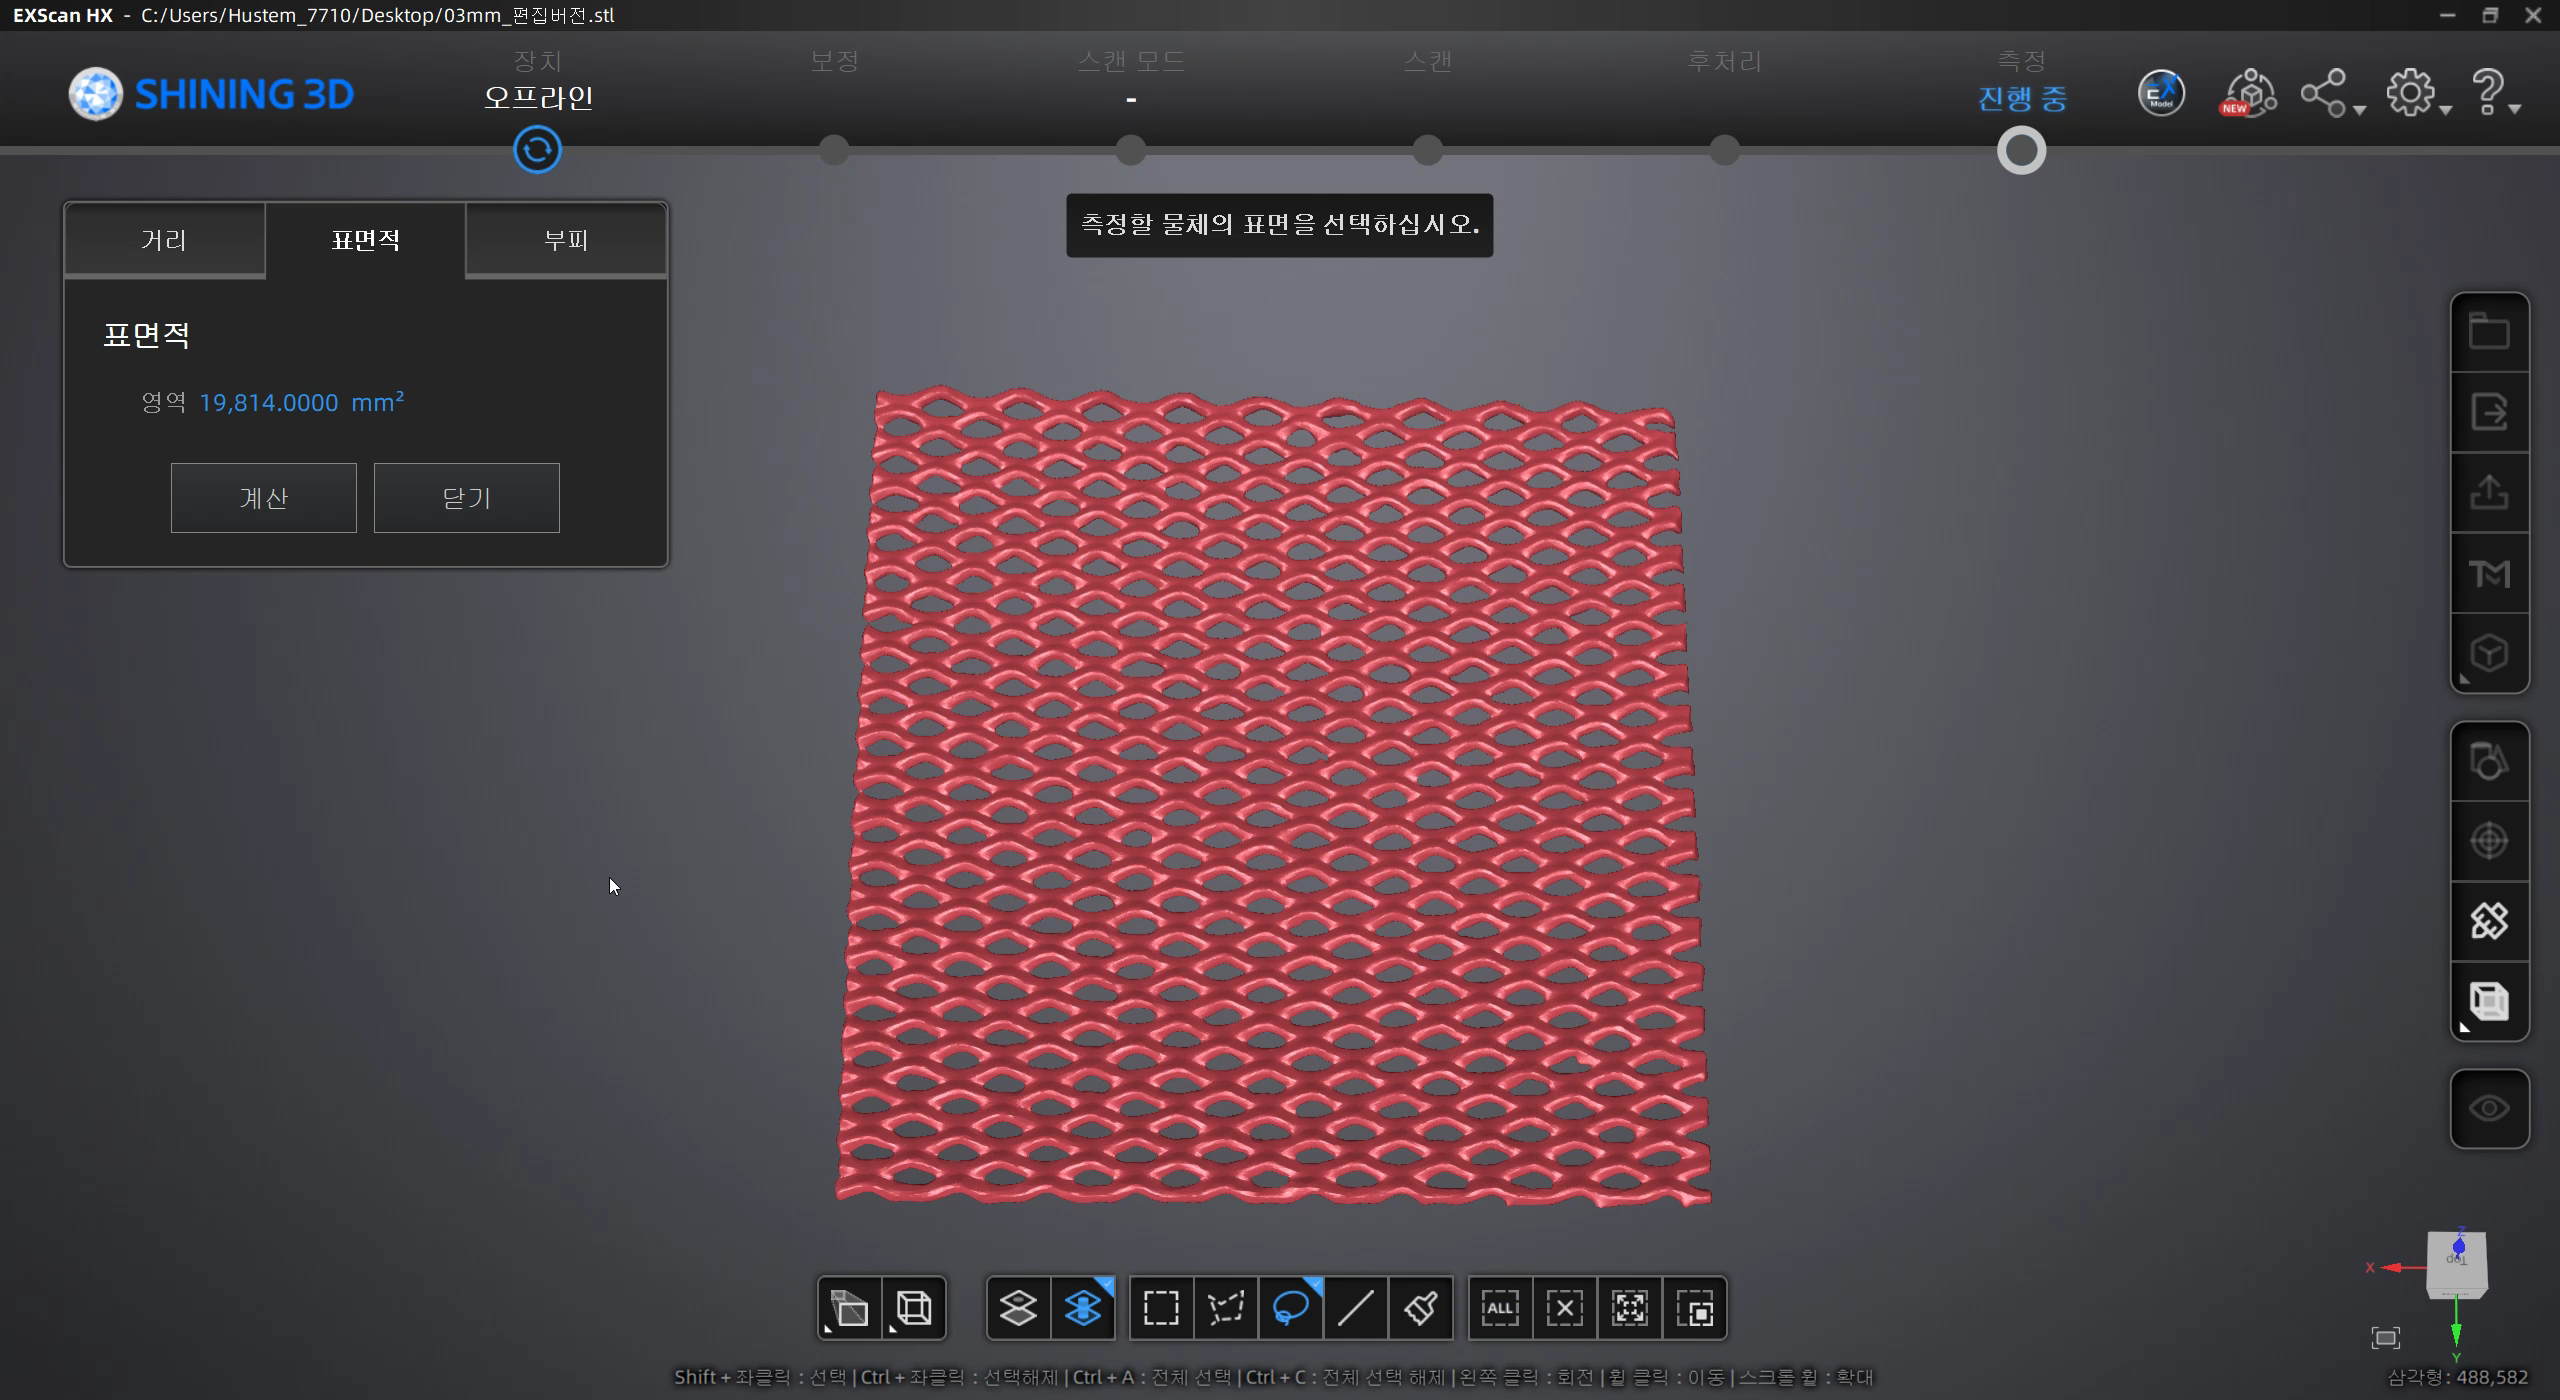Toggle select-through layers mode
This screenshot has height=1400, width=2560.
(x=1083, y=1308)
